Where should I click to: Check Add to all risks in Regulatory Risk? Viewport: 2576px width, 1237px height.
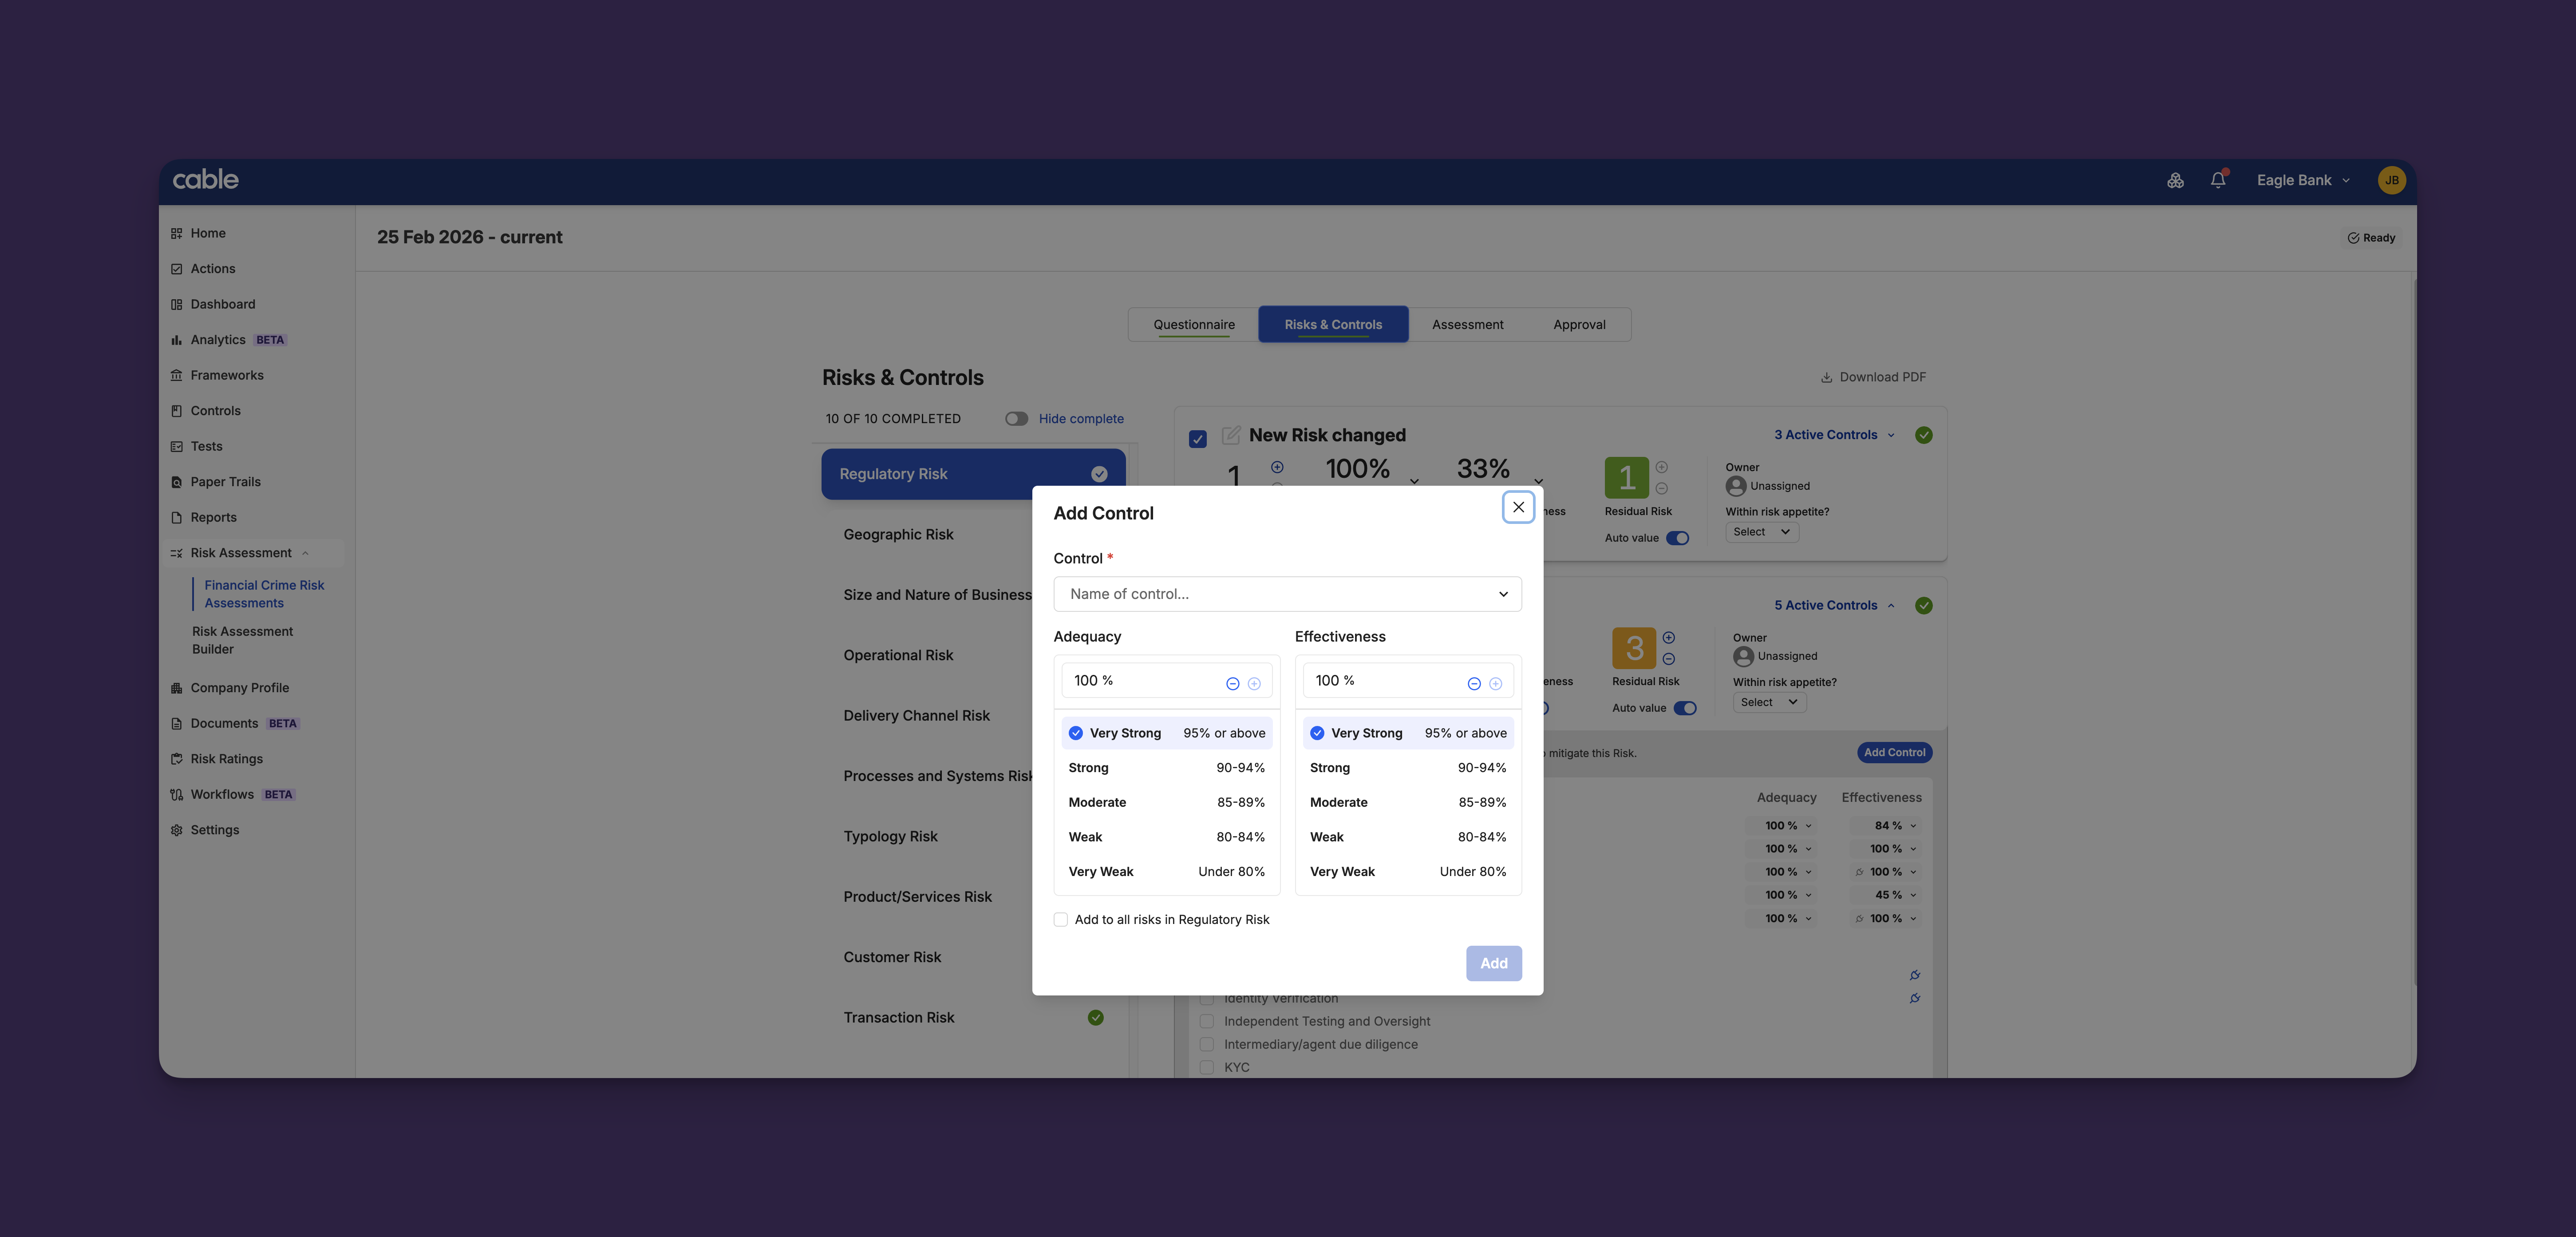tap(1061, 920)
